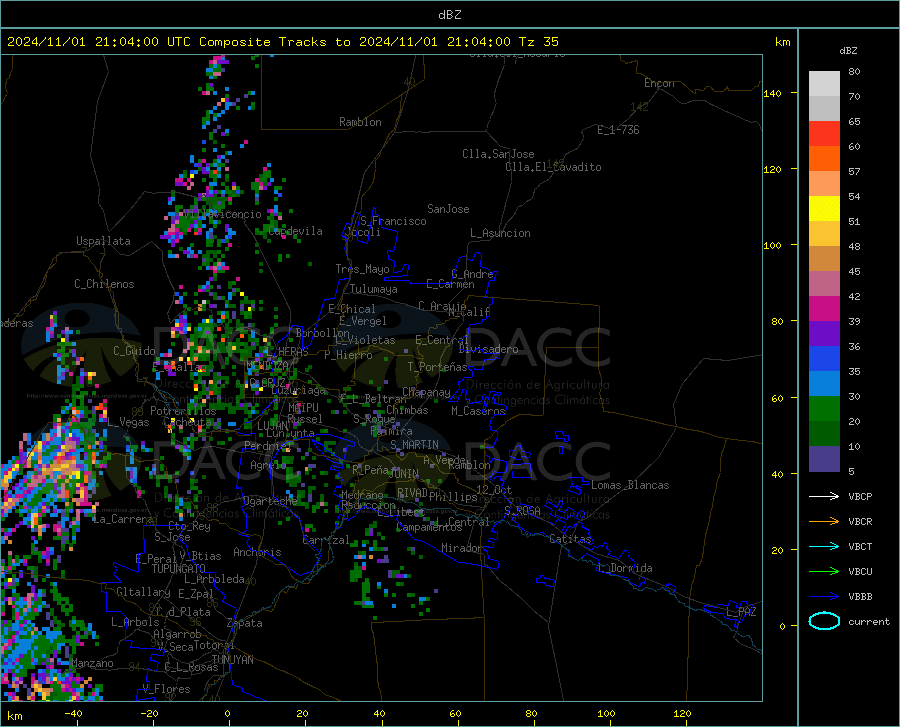Click the M_Caseros map label
Image resolution: width=900 pixels, height=727 pixels.
pyautogui.click(x=478, y=411)
